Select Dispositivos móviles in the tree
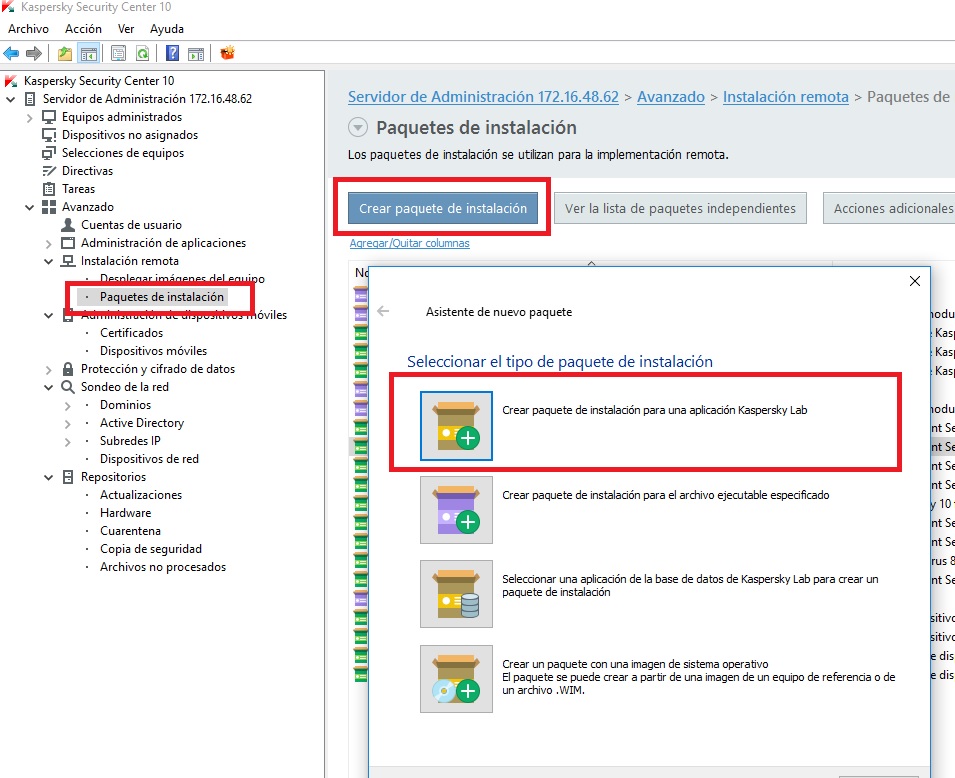Image resolution: width=955 pixels, height=778 pixels. (153, 351)
